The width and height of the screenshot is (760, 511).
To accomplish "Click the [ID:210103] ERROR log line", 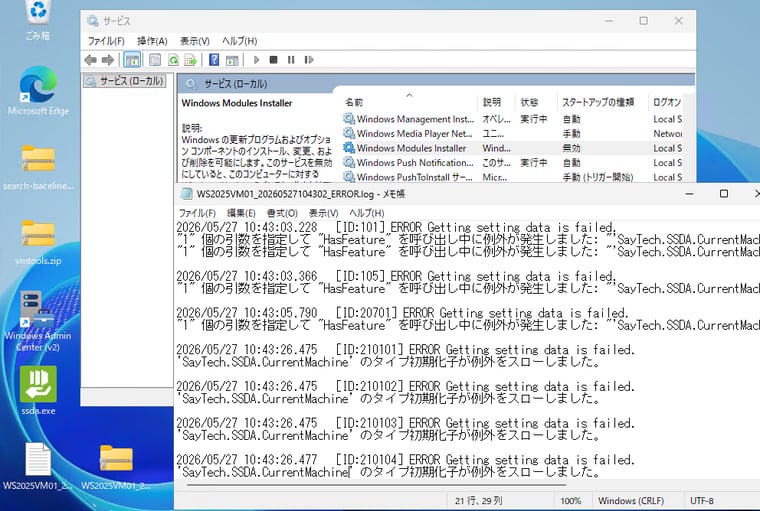I will click(x=405, y=423).
